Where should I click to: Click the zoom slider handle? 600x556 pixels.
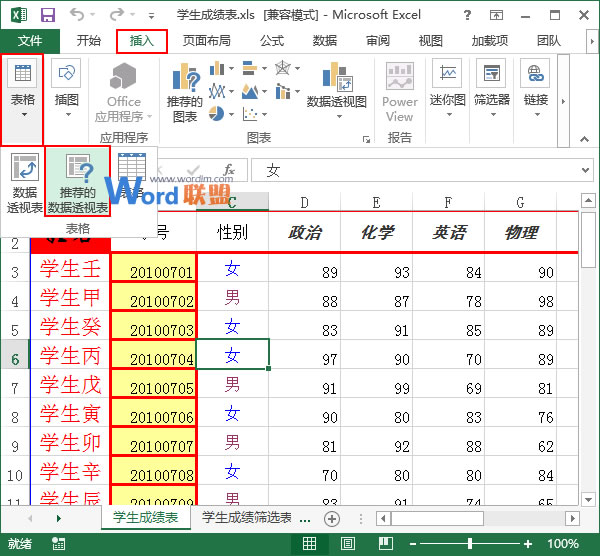point(470,544)
